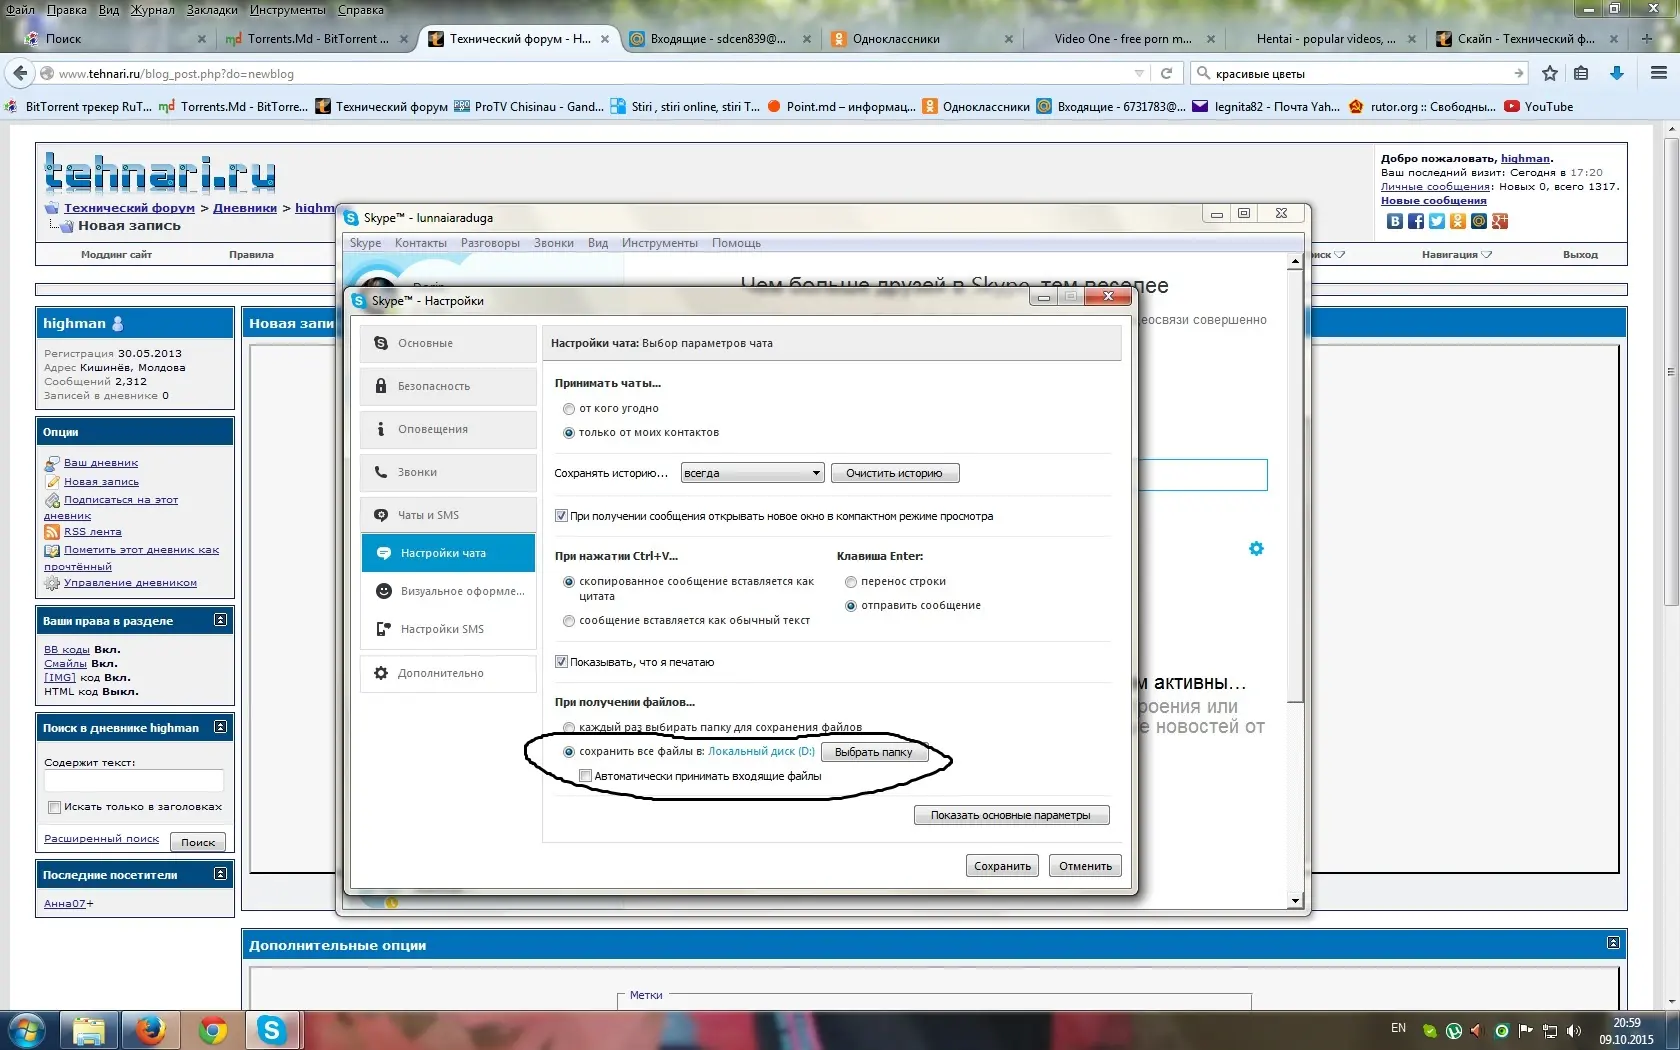Open 'Ваш дневник' link in sidebar
The height and width of the screenshot is (1050, 1680).
coord(101,463)
